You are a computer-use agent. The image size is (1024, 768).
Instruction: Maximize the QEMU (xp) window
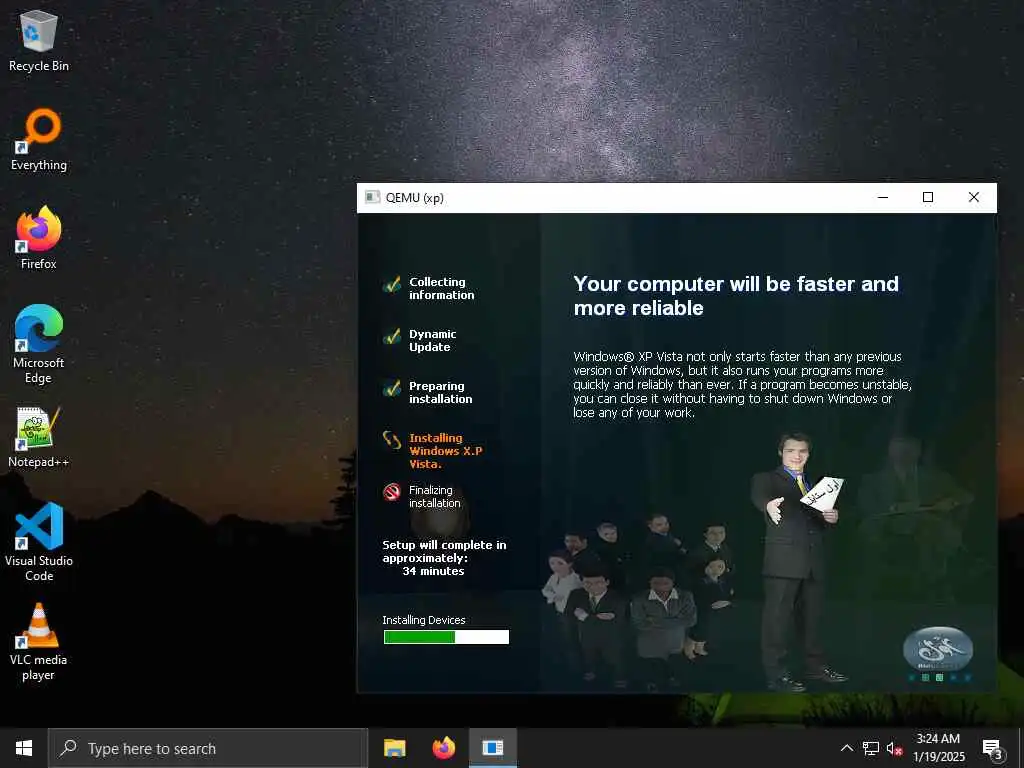(x=927, y=197)
